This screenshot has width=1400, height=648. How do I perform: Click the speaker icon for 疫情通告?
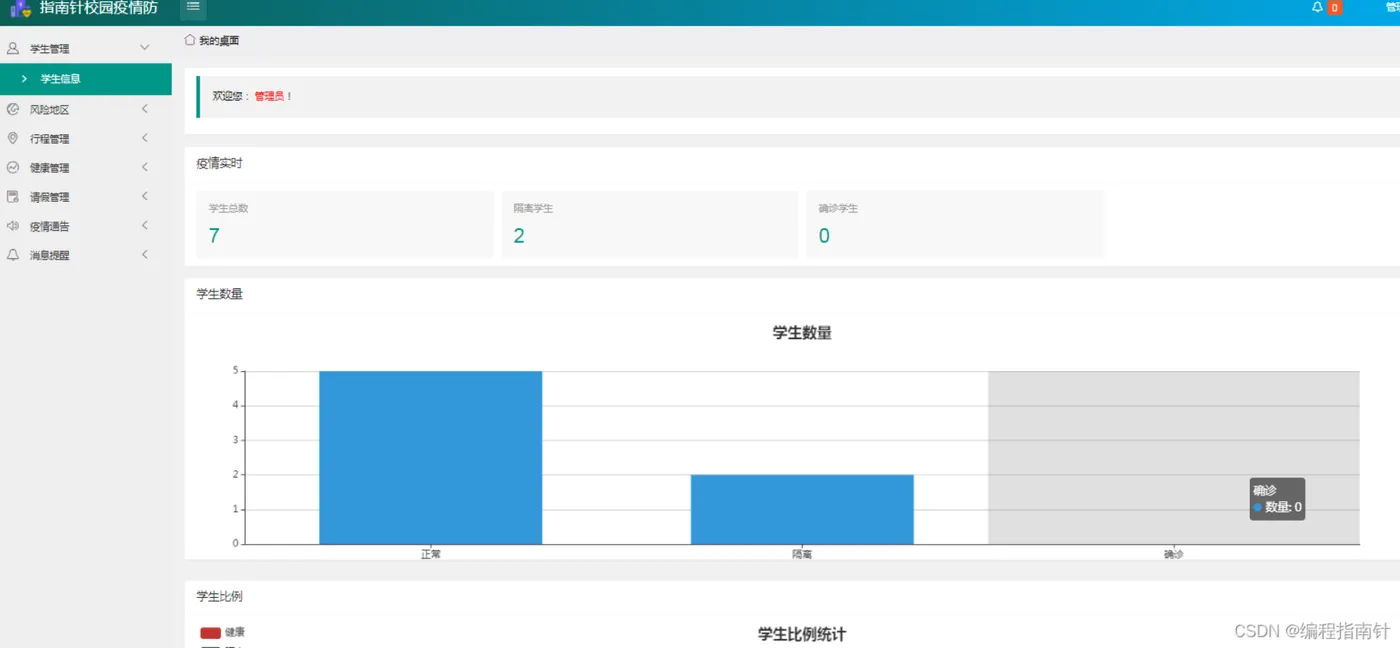13,226
